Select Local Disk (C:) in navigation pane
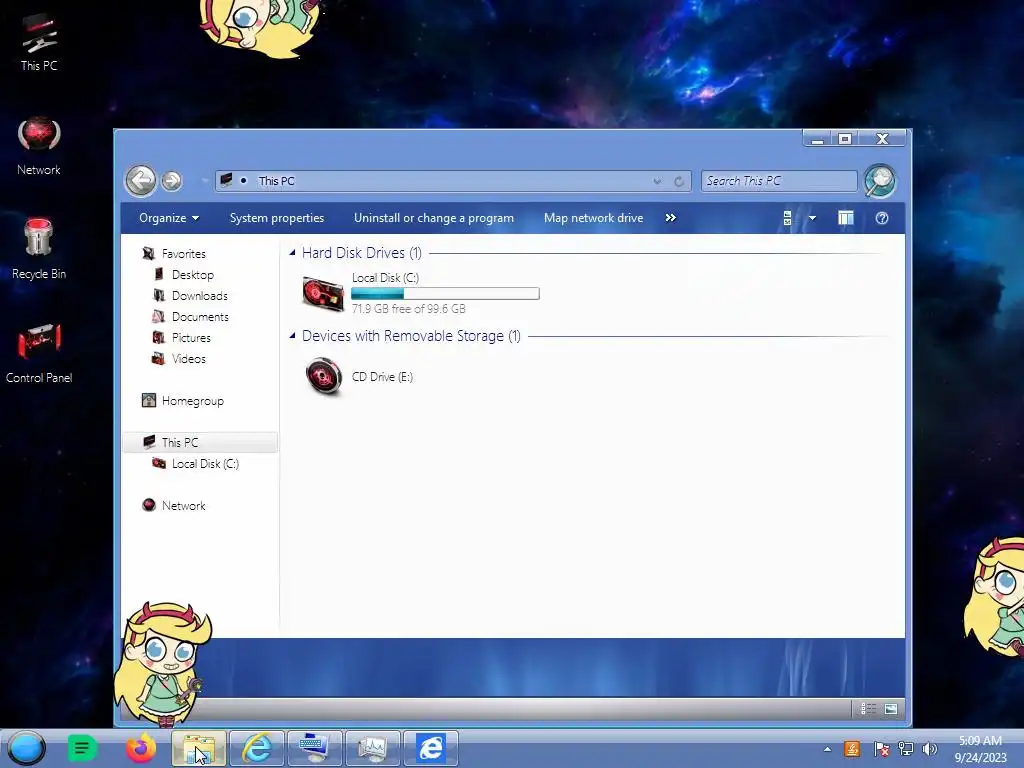The width and height of the screenshot is (1024, 768). coord(205,464)
